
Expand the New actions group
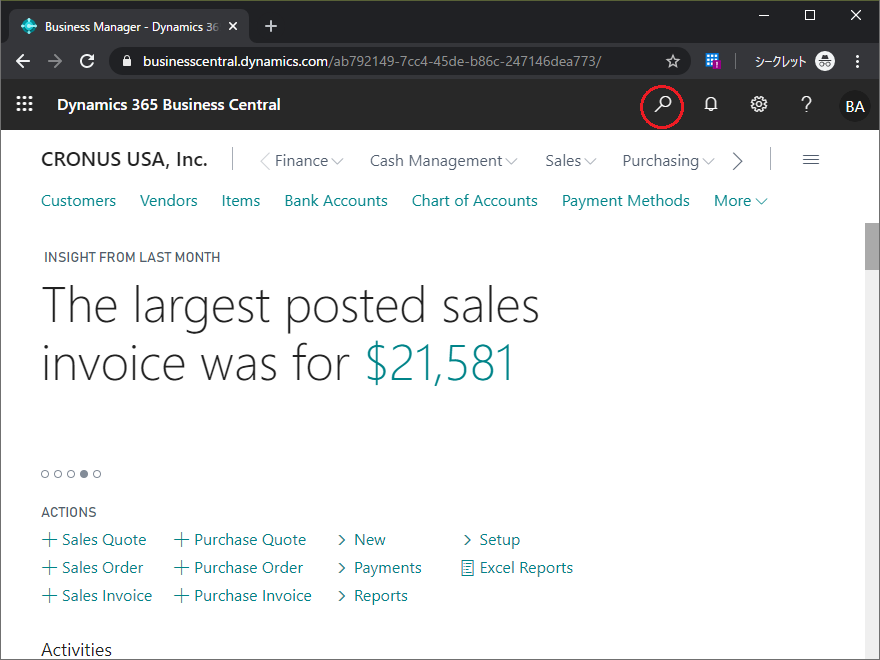361,540
